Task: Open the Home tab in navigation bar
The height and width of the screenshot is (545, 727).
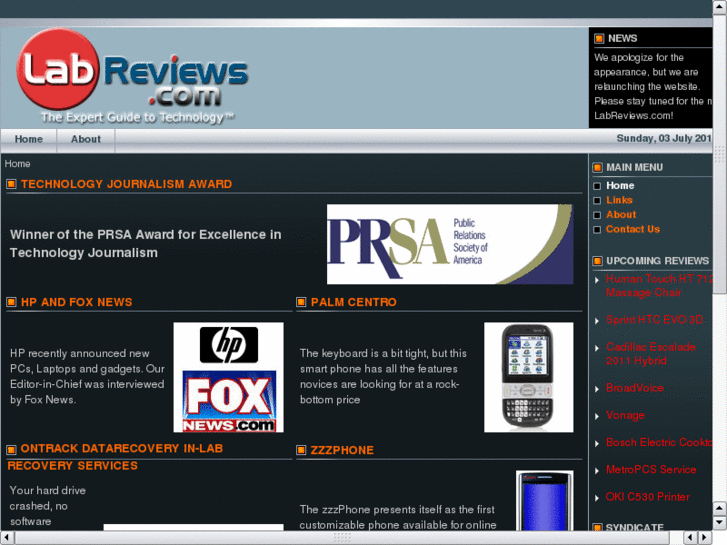Action: coord(29,139)
